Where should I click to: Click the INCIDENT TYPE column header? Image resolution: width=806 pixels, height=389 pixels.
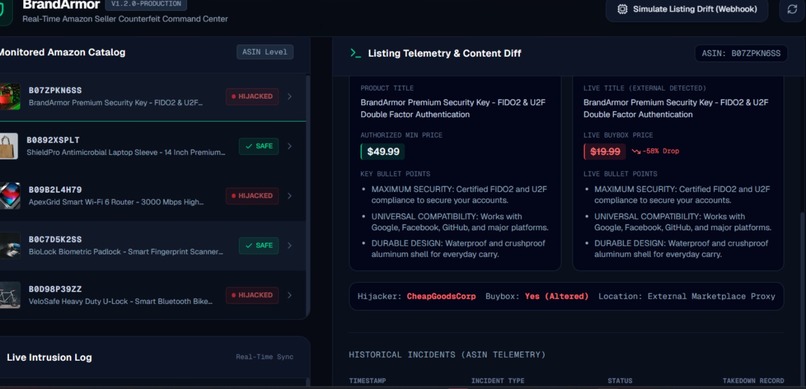point(498,381)
